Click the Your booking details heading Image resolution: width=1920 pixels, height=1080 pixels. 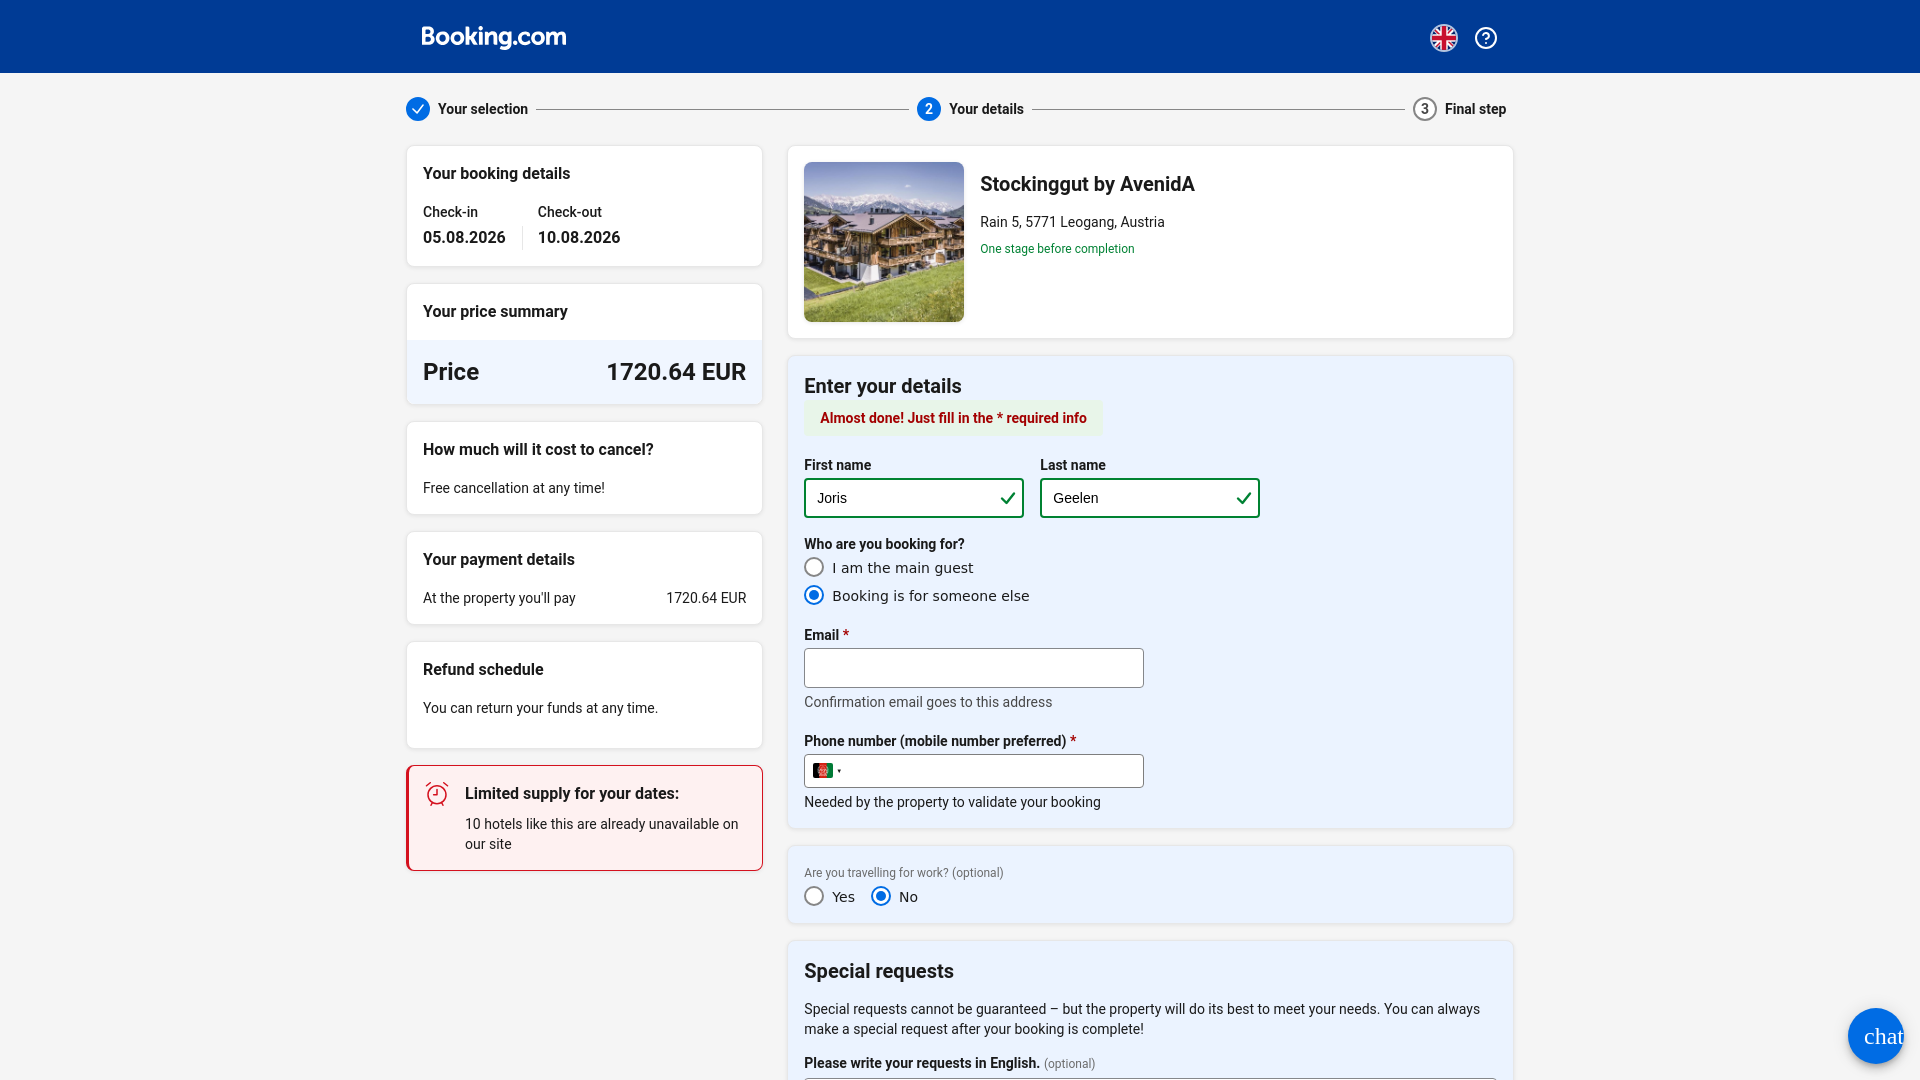[496, 174]
